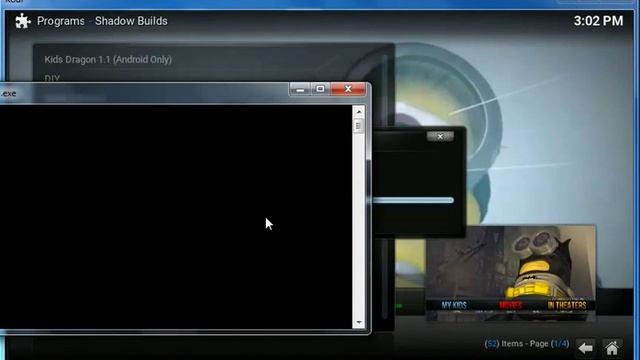This screenshot has width=640, height=360.
Task: Click the MY KIDS label in preview
Action: point(454,305)
